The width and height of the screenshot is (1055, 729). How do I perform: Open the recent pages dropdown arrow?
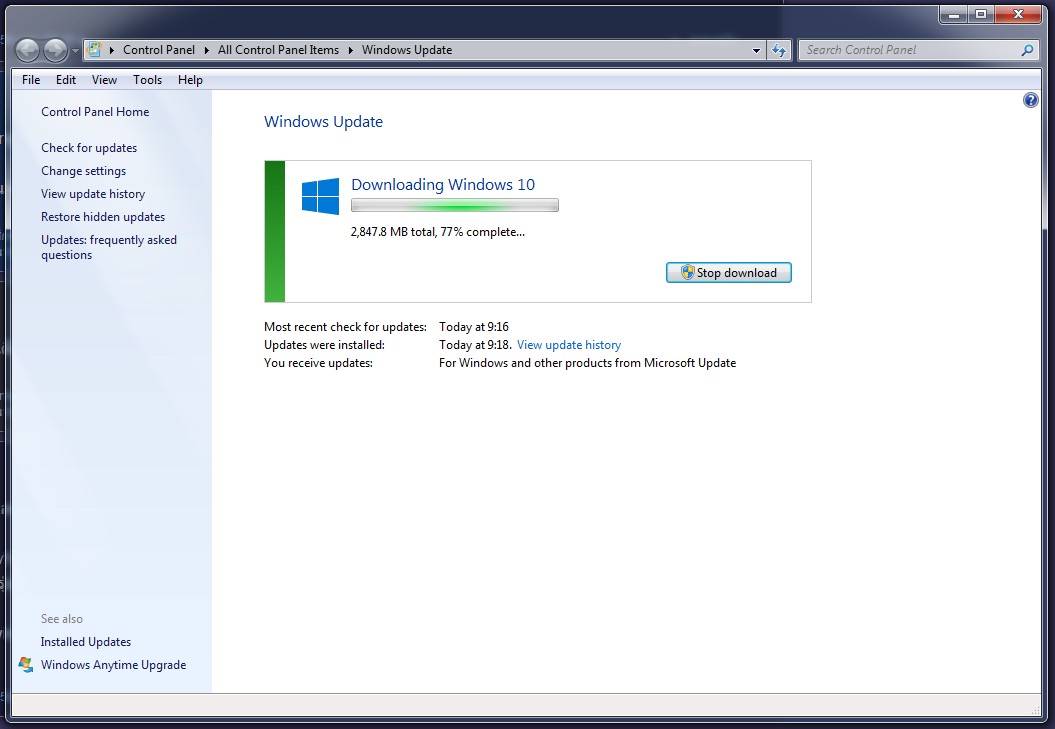(75, 50)
